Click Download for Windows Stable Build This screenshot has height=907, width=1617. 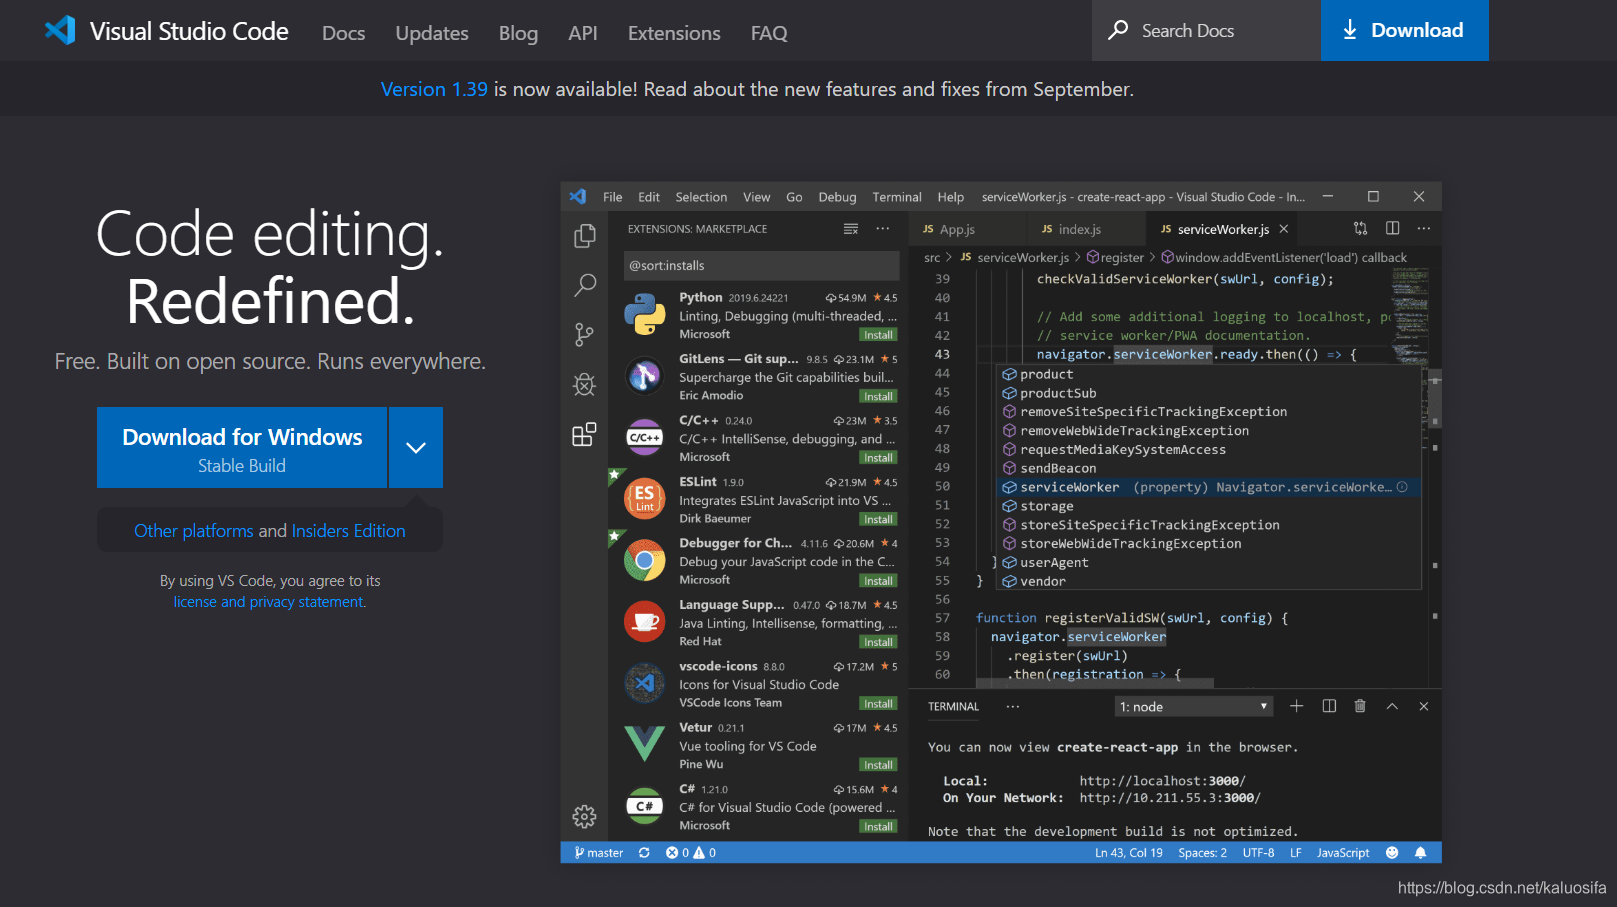pyautogui.click(x=242, y=447)
